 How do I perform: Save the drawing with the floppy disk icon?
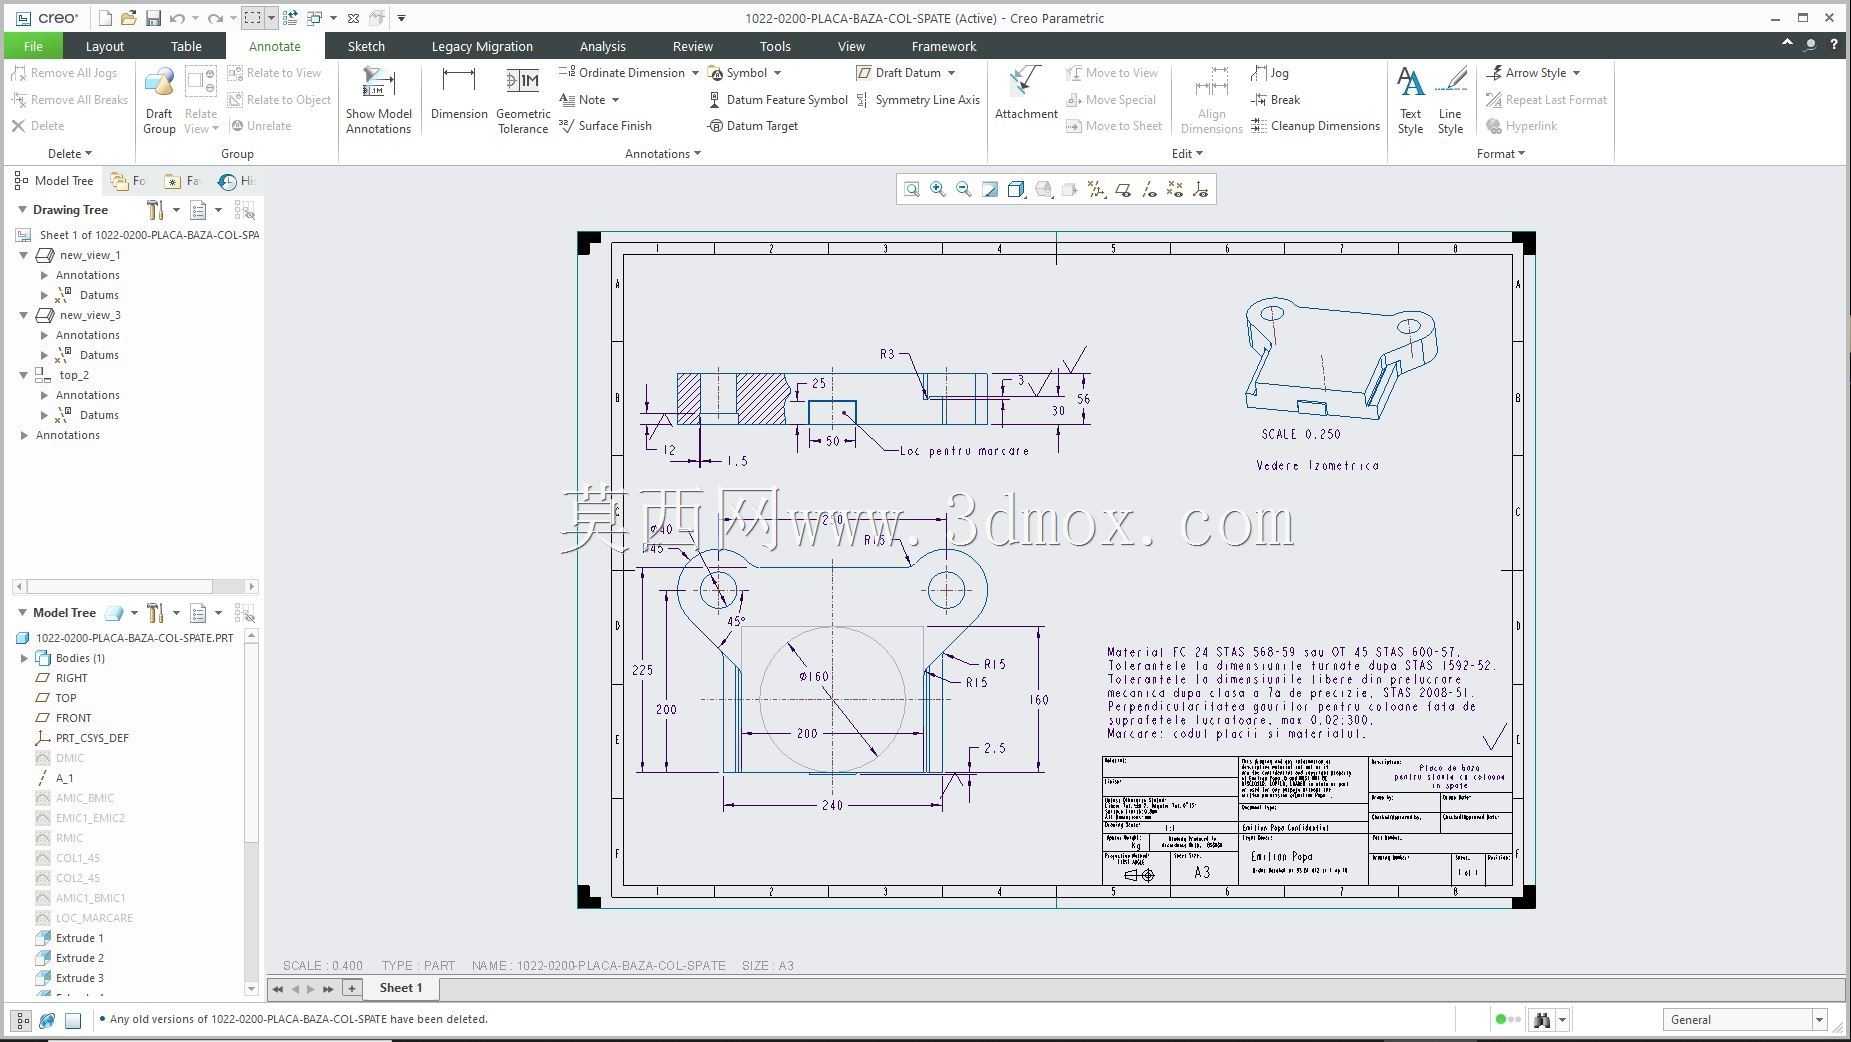pyautogui.click(x=153, y=18)
